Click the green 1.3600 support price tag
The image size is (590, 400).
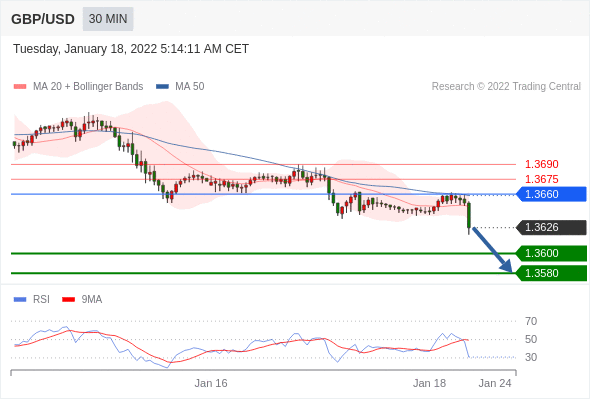[552, 253]
